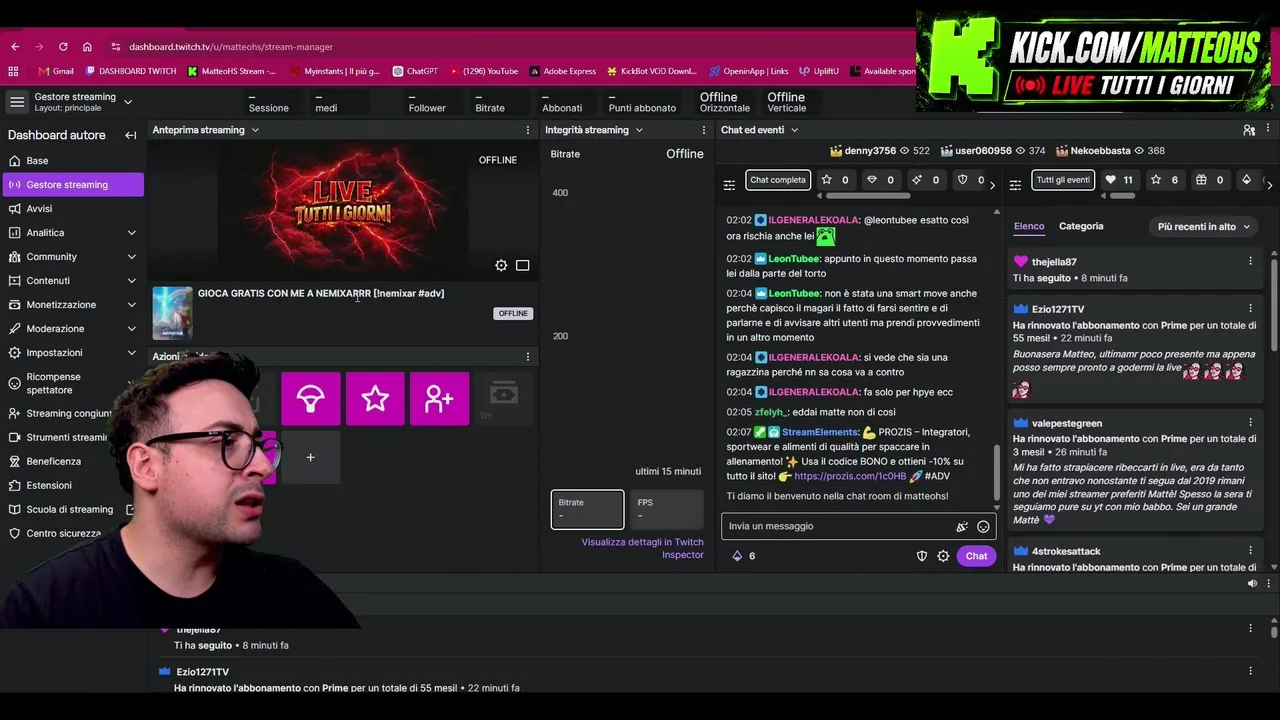Open Integrità streaming panel options menu
Viewport: 1280px width, 720px height.
pos(703,130)
